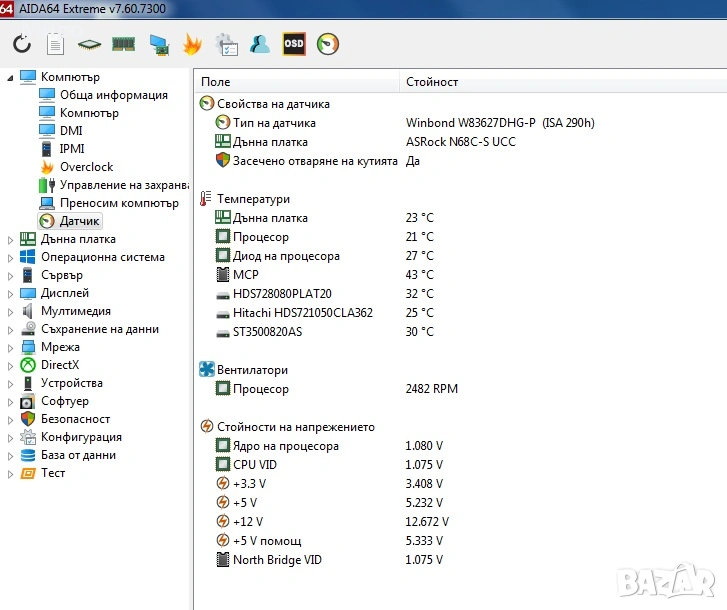Collapse the Компютър root tree node

tap(11, 77)
